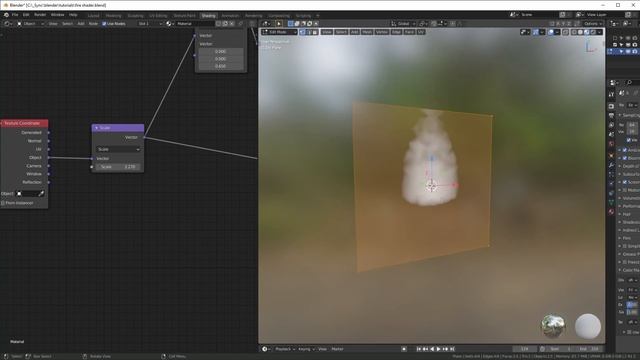The height and width of the screenshot is (360, 640).
Task: Open the File menu
Action: (15, 15)
